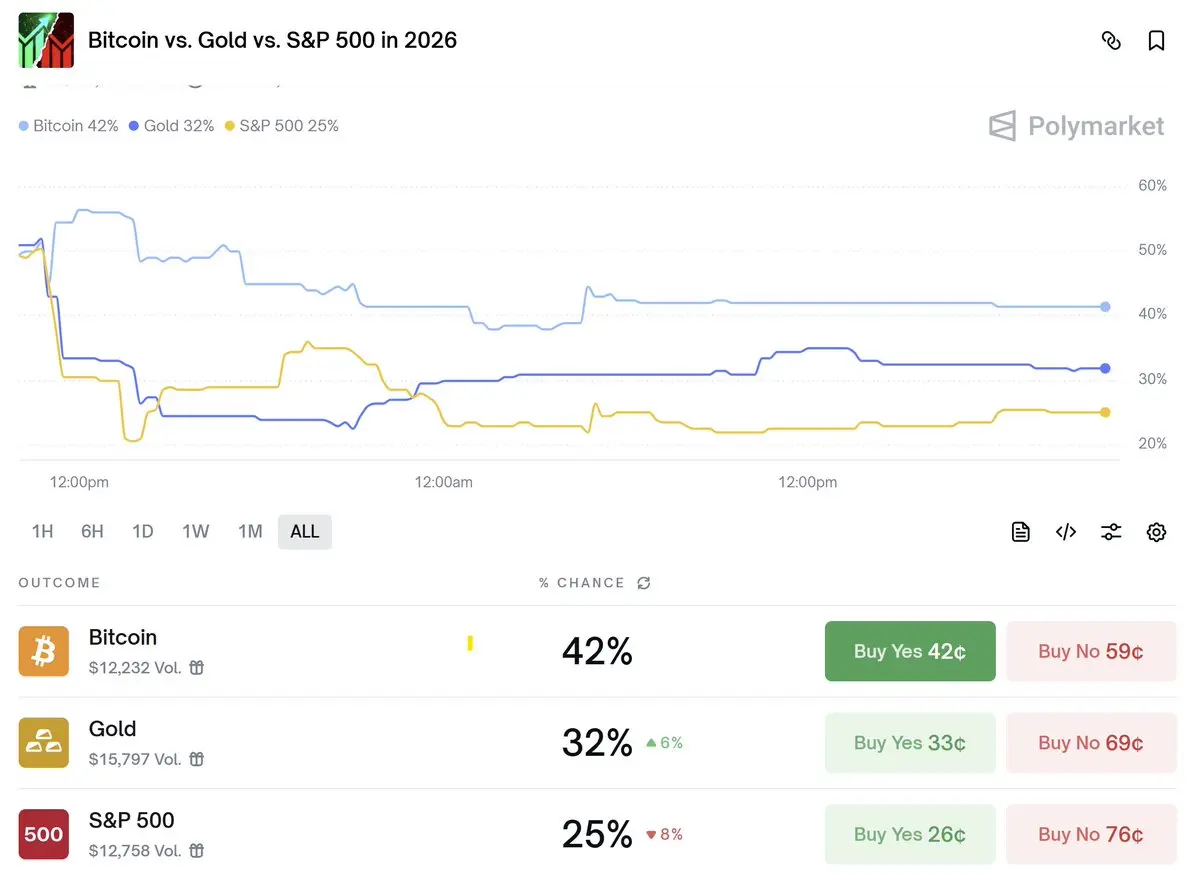This screenshot has width=1199, height=875.
Task: Buy No on Gold at 69¢
Action: pos(1091,743)
